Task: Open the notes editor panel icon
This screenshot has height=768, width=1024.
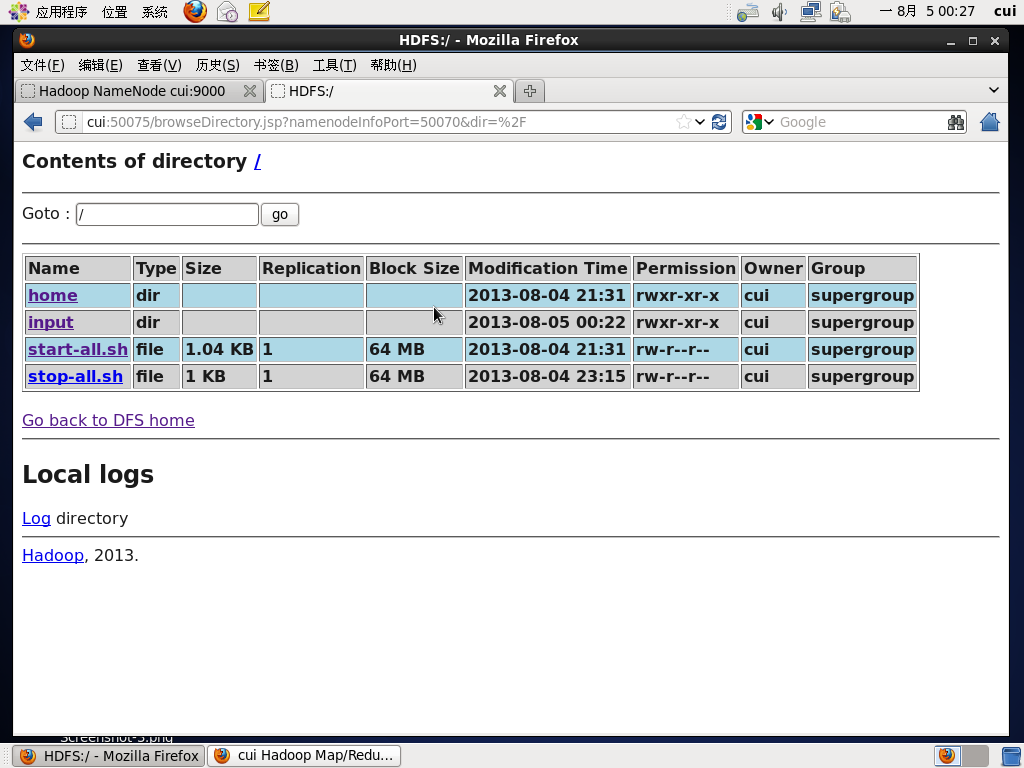Action: click(259, 11)
